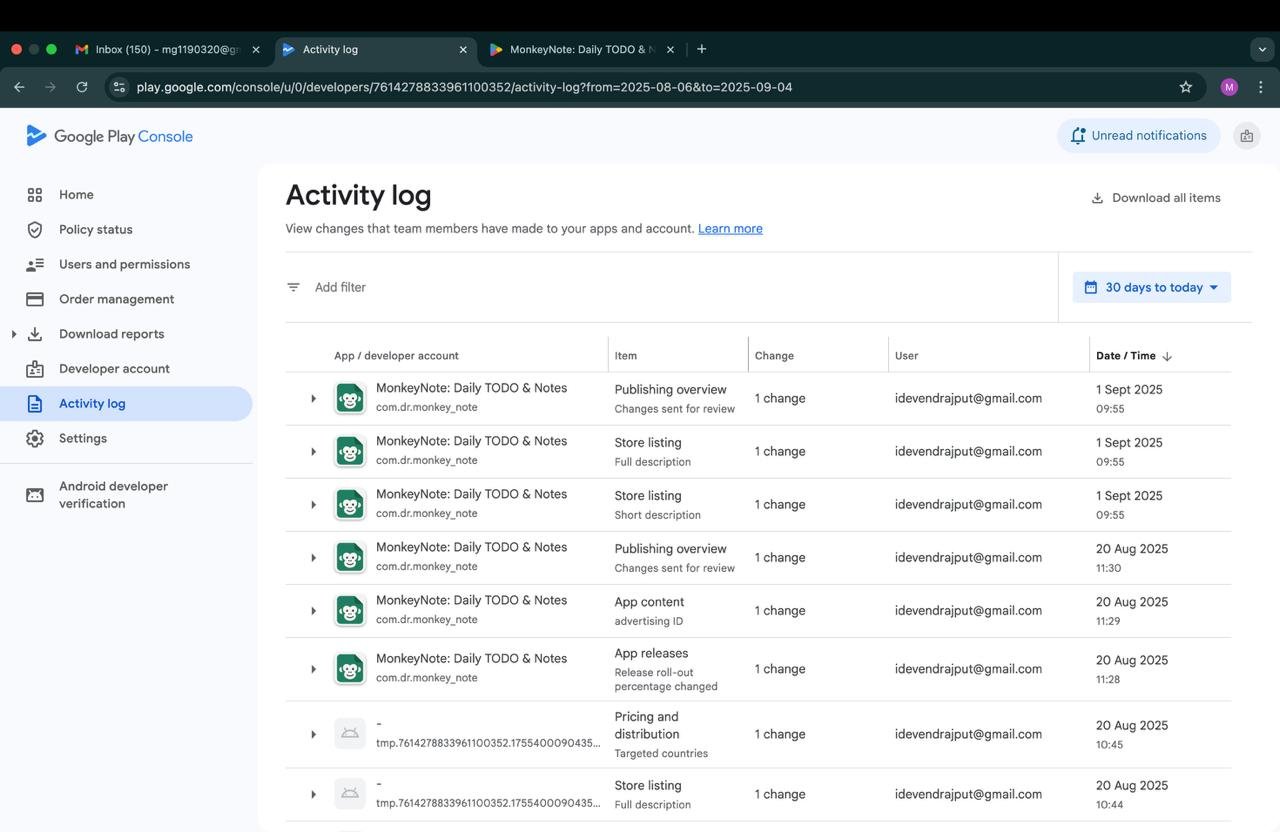
Task: Open the Home dashboard icon in sidebar
Action: pos(35,195)
